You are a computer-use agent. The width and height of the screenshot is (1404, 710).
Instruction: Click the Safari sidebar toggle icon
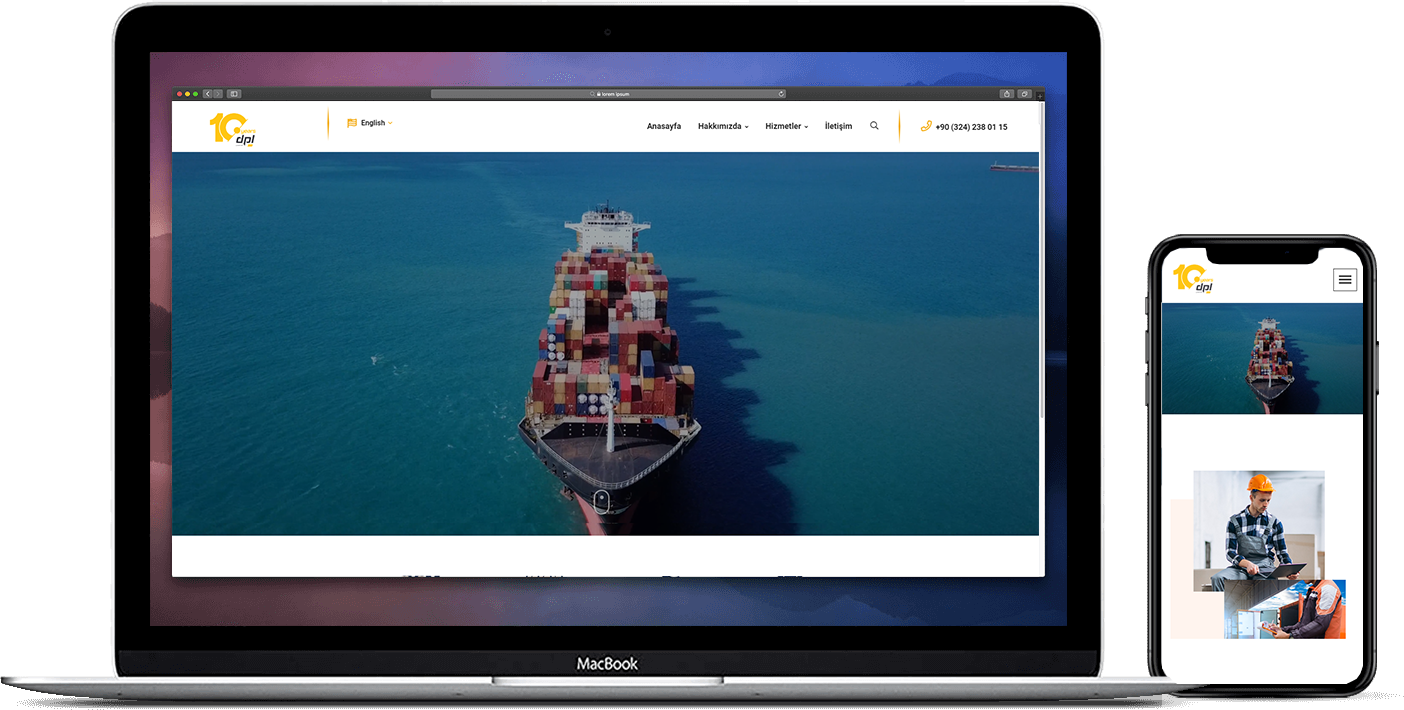click(x=233, y=94)
